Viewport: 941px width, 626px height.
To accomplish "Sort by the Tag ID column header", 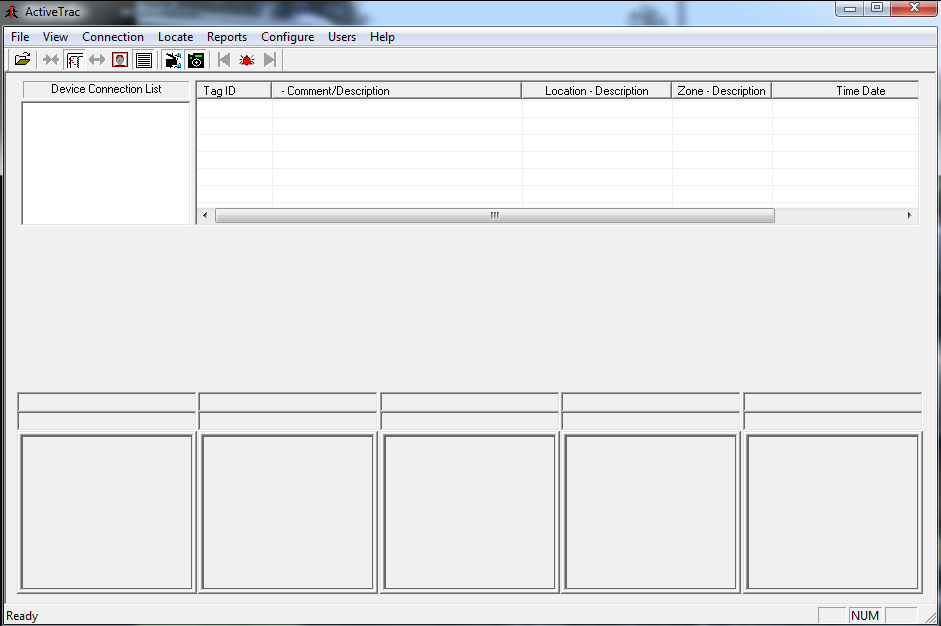I will (x=234, y=91).
